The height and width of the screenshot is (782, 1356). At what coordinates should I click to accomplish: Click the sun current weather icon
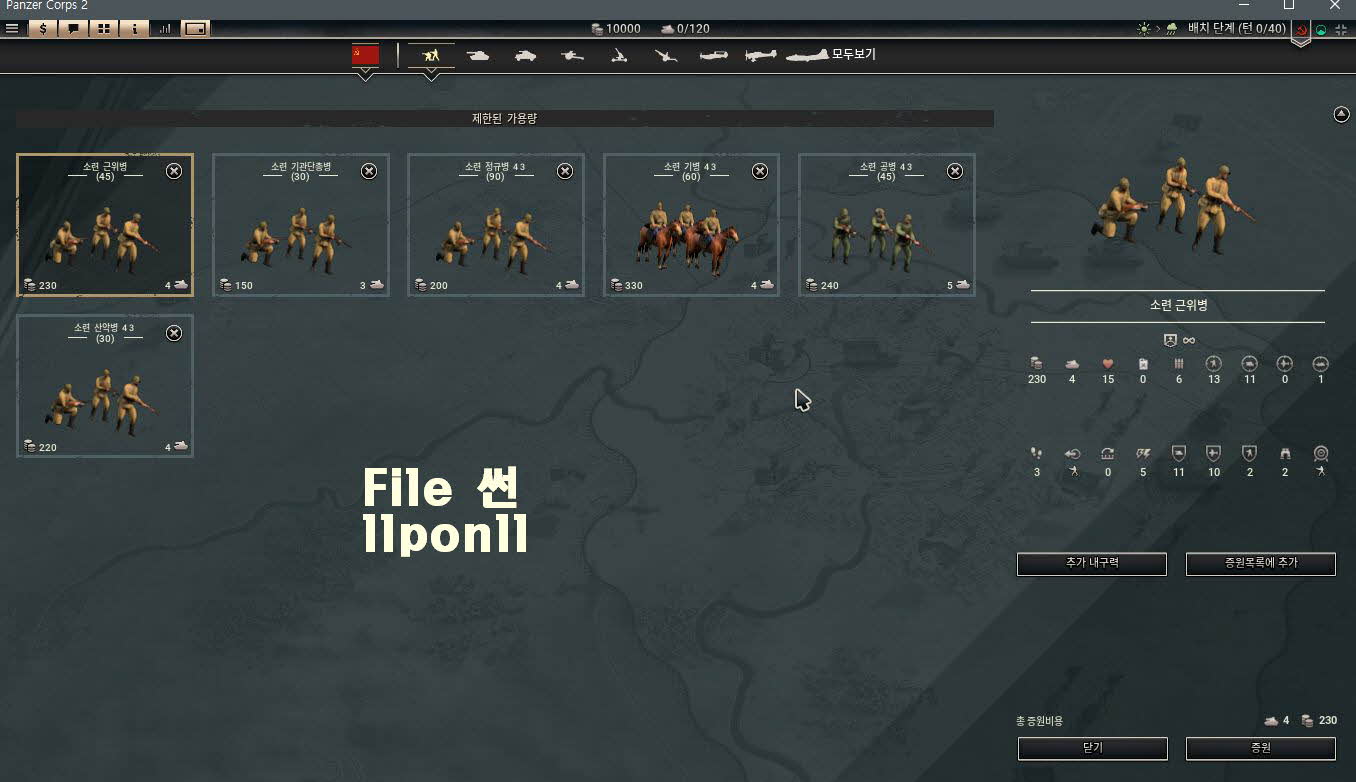[1144, 29]
